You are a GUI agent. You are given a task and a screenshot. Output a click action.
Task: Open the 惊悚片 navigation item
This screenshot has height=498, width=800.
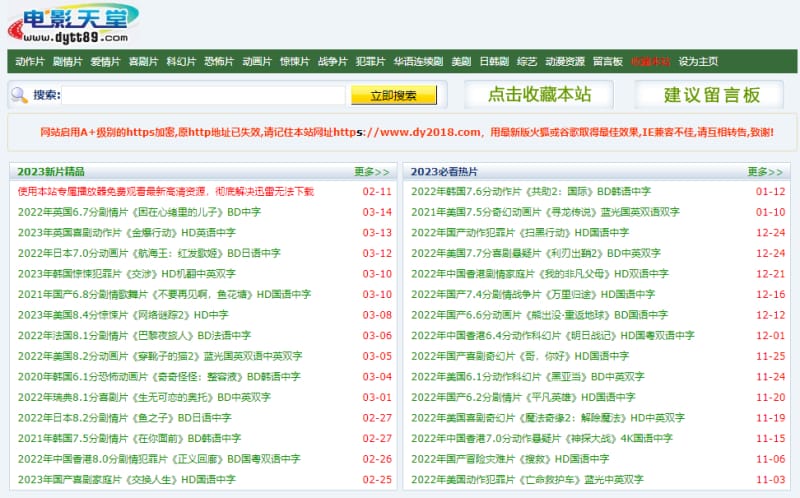coord(294,62)
